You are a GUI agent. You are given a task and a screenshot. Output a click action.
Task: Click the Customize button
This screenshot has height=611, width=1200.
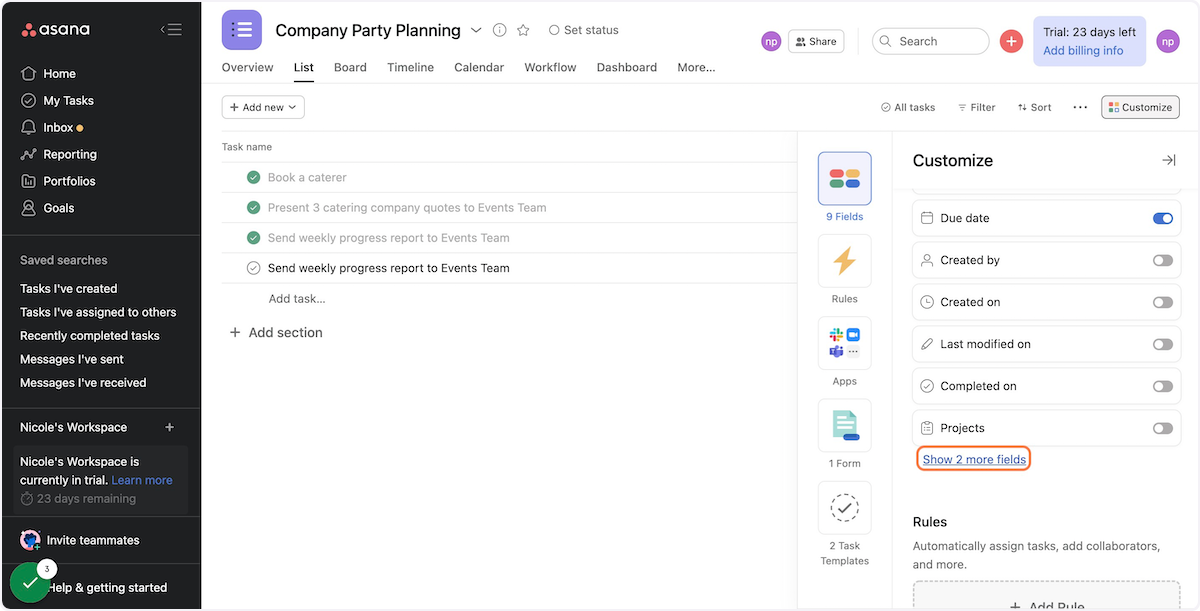pos(1140,107)
